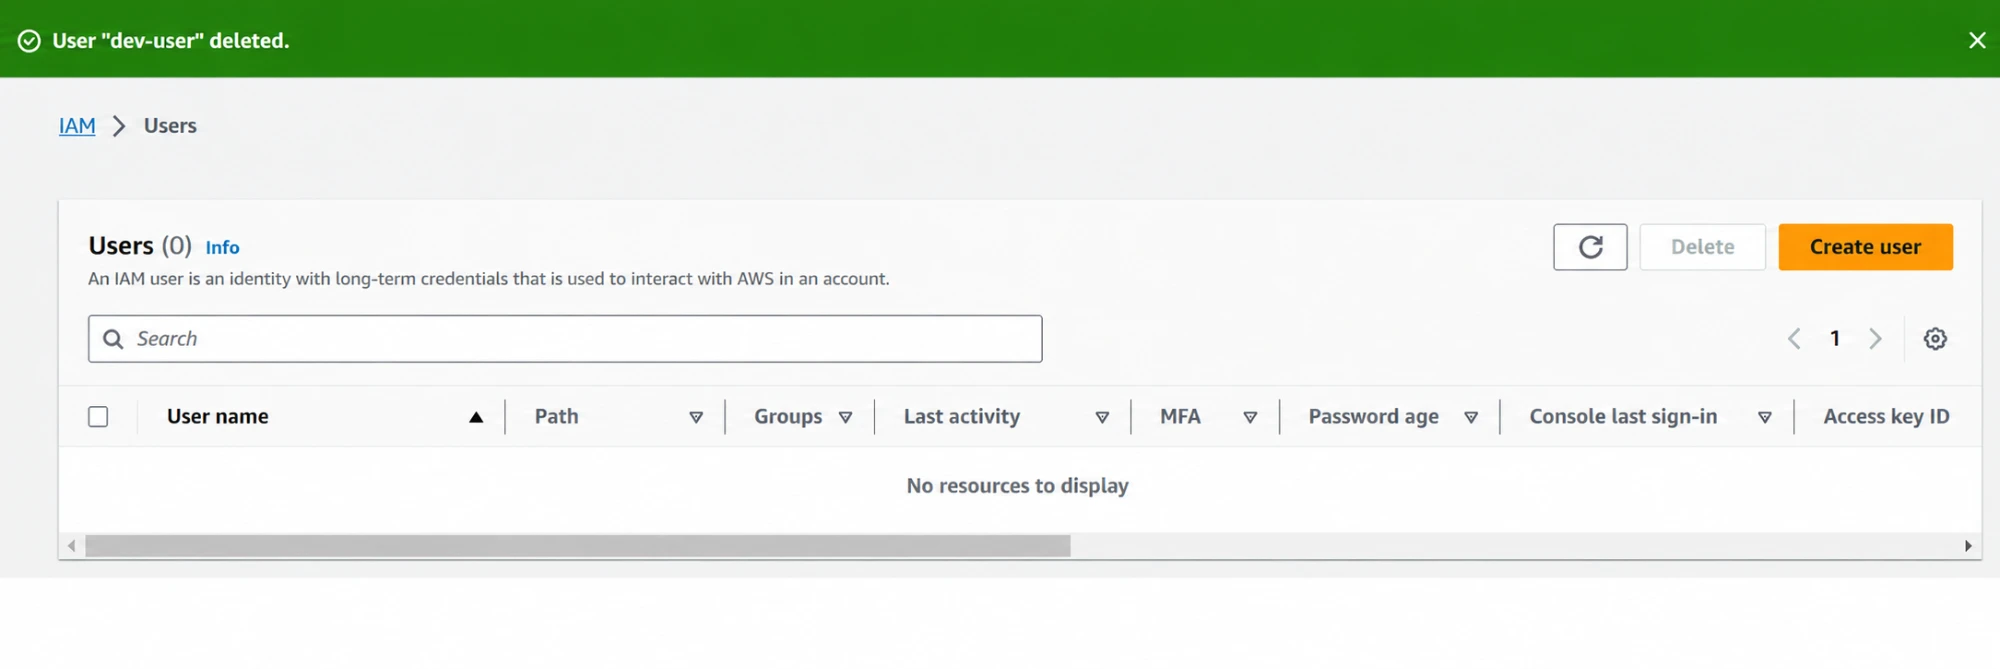Sort by Console last sign-in arrow

point(1765,418)
